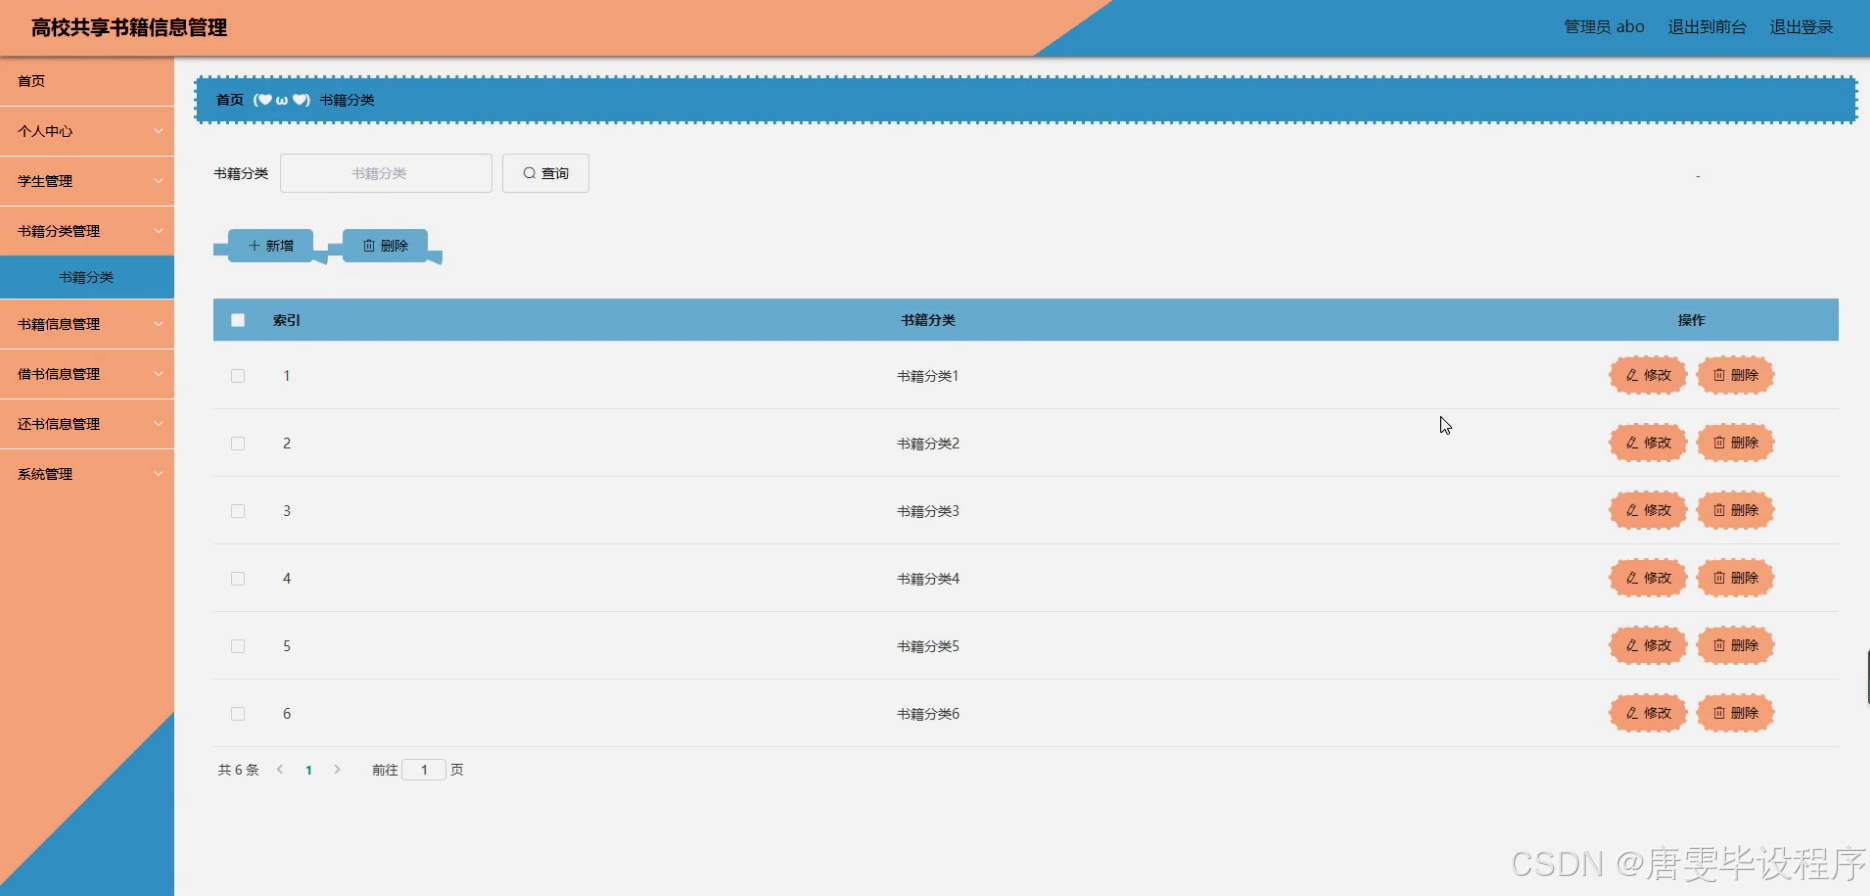Click the 首页 breadcrumb link
The width and height of the screenshot is (1870, 896).
point(230,100)
